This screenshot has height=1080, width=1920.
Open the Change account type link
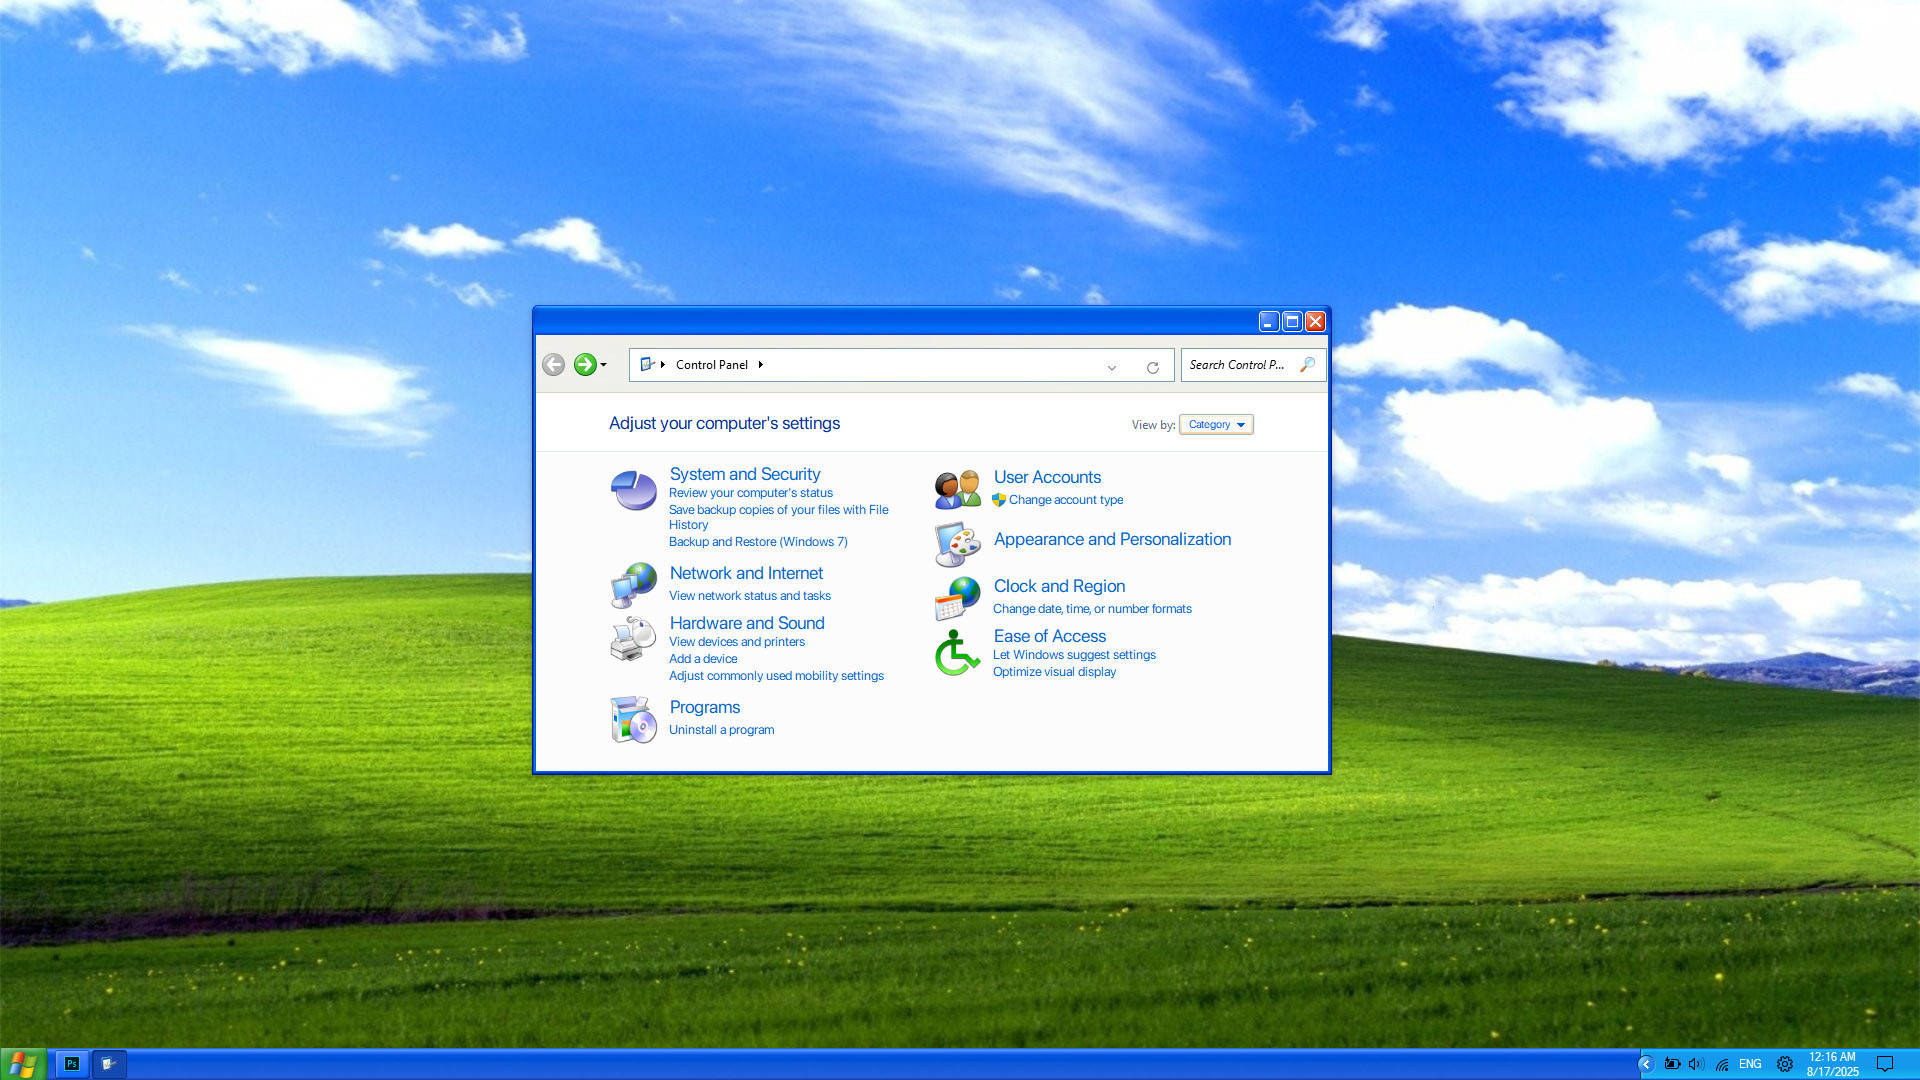click(x=1065, y=500)
